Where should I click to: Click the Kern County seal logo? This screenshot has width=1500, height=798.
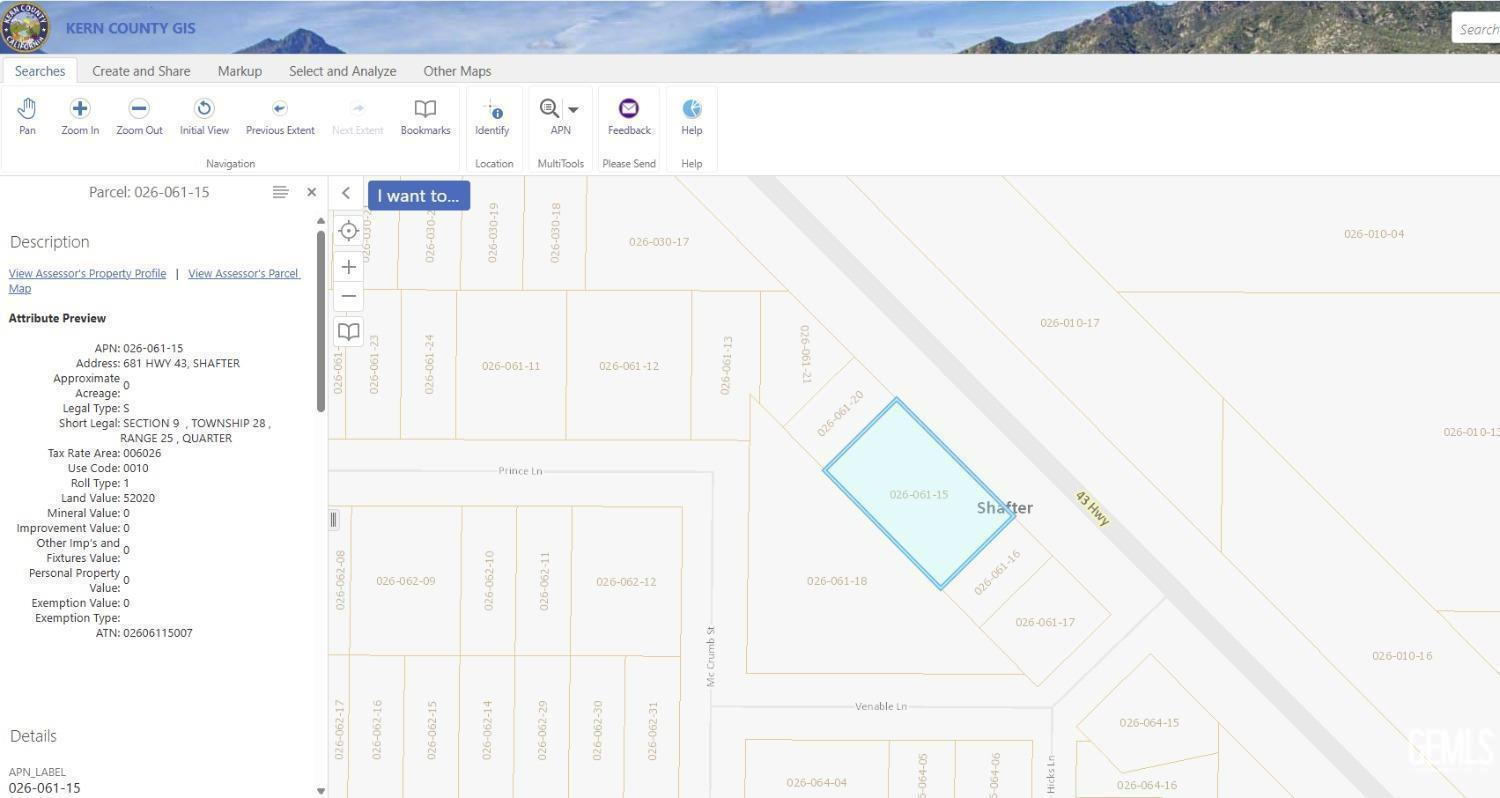pyautogui.click(x=25, y=27)
